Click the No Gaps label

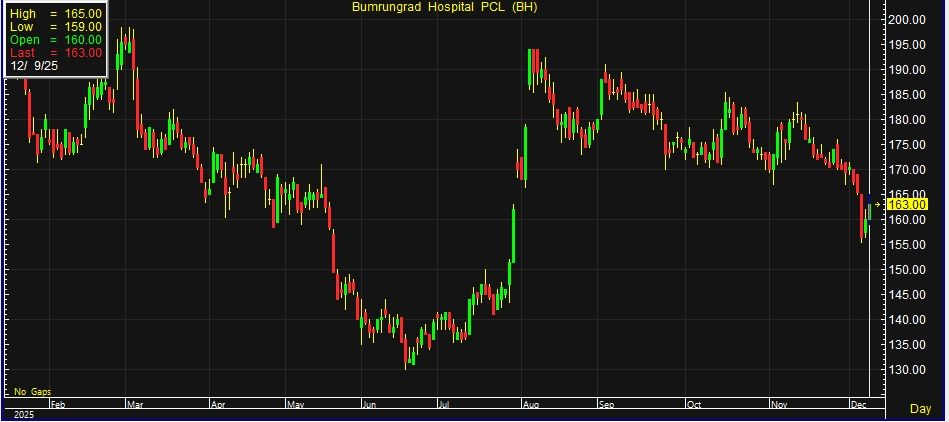tap(32, 390)
